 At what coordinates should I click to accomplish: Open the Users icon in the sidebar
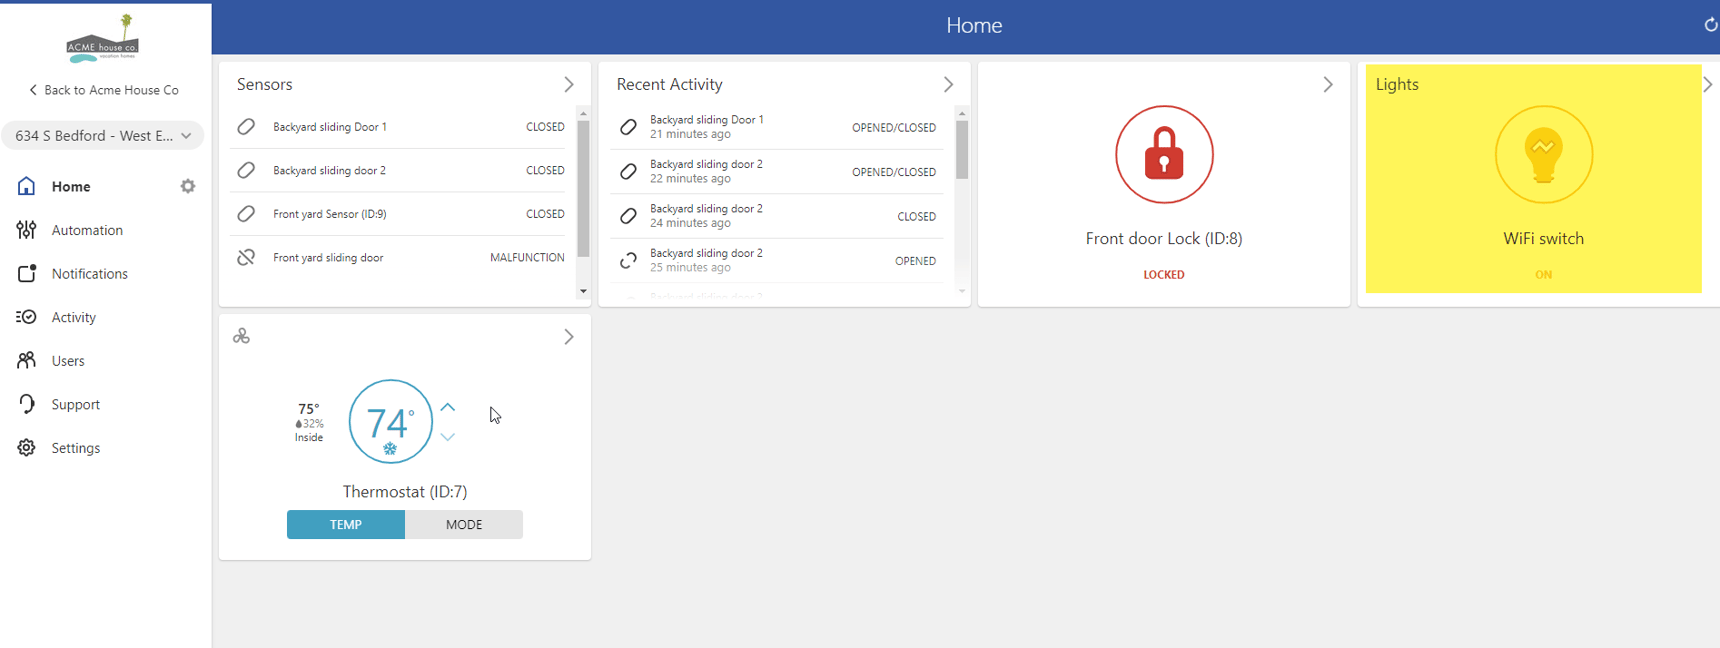click(x=27, y=360)
